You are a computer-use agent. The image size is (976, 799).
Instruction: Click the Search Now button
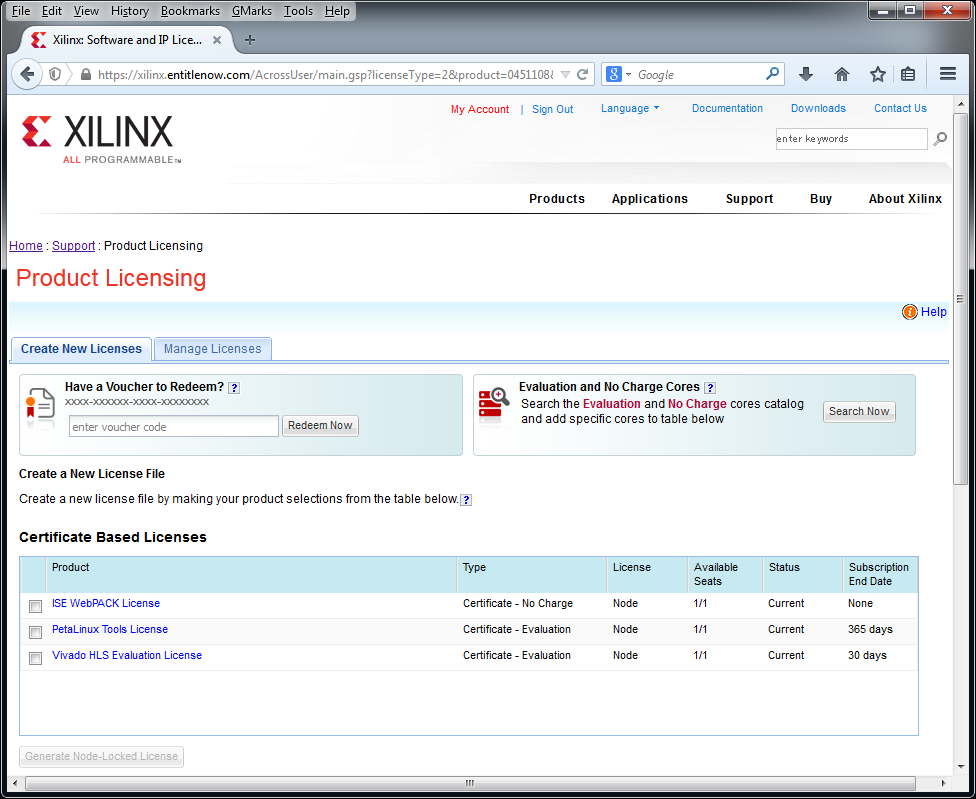859,411
